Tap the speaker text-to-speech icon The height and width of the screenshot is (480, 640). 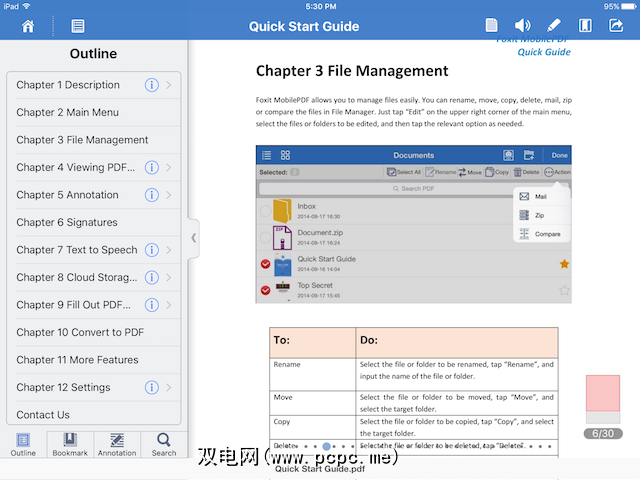pos(522,26)
